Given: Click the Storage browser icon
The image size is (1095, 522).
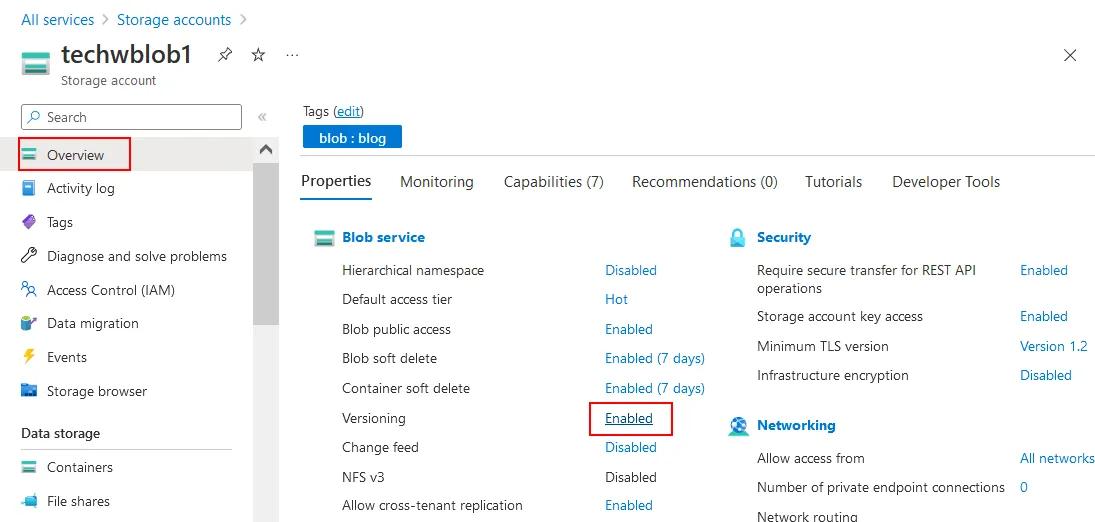Looking at the screenshot, I should point(29,391).
